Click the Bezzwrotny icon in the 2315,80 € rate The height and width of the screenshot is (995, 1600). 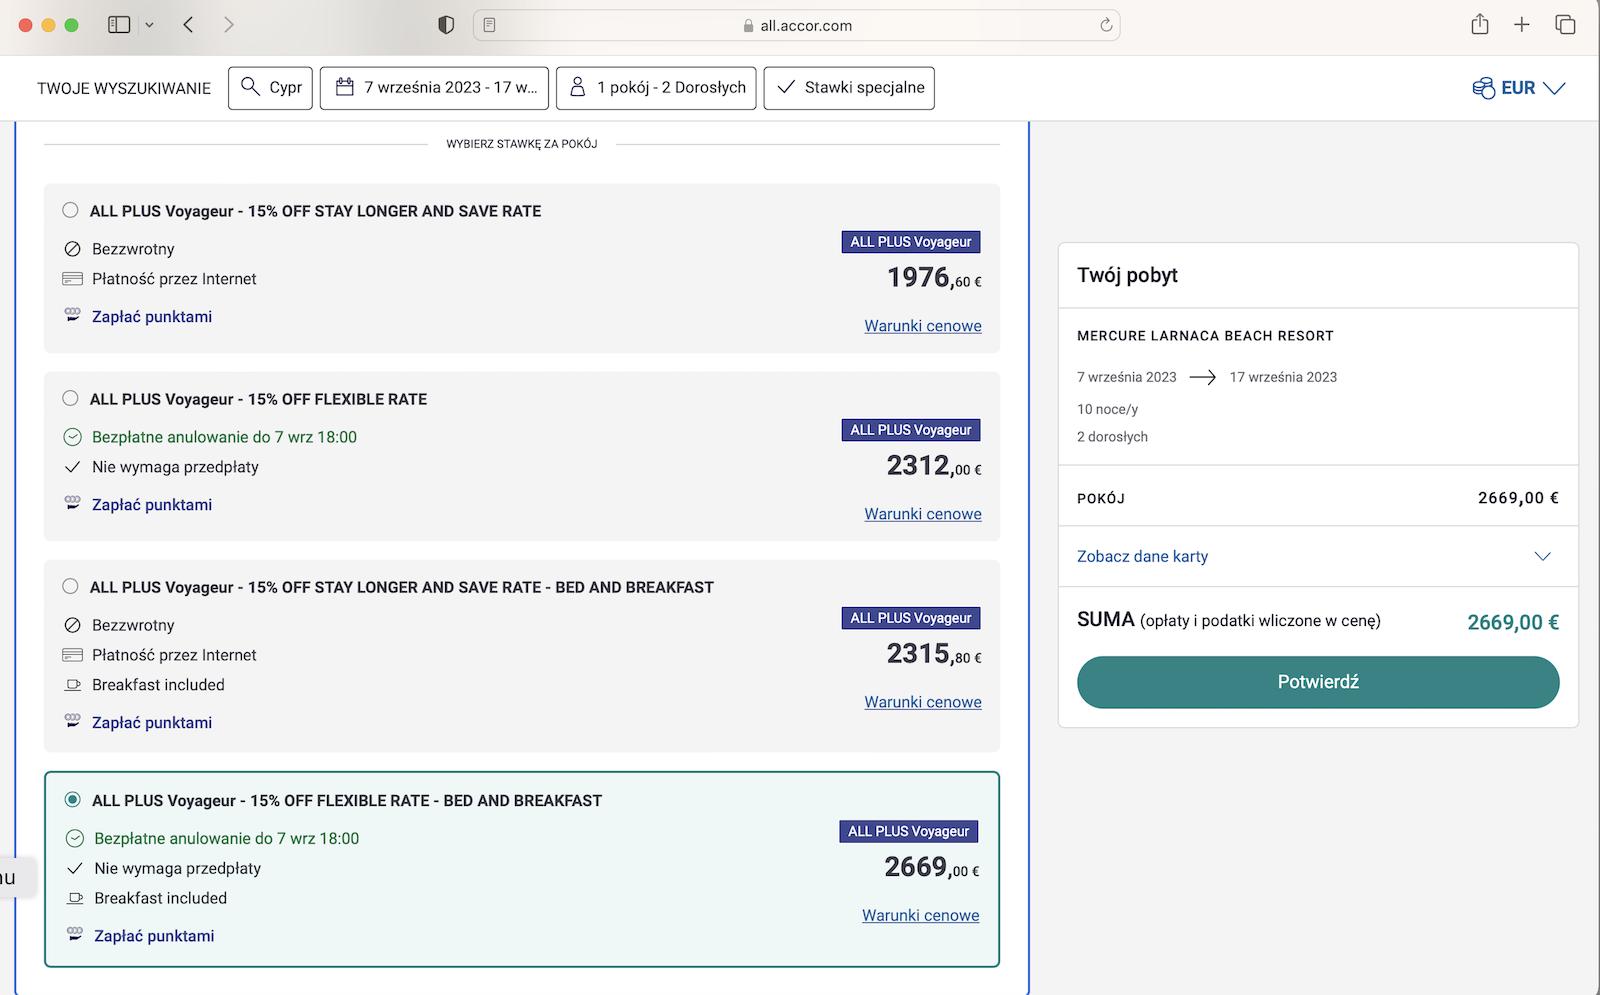coord(72,625)
